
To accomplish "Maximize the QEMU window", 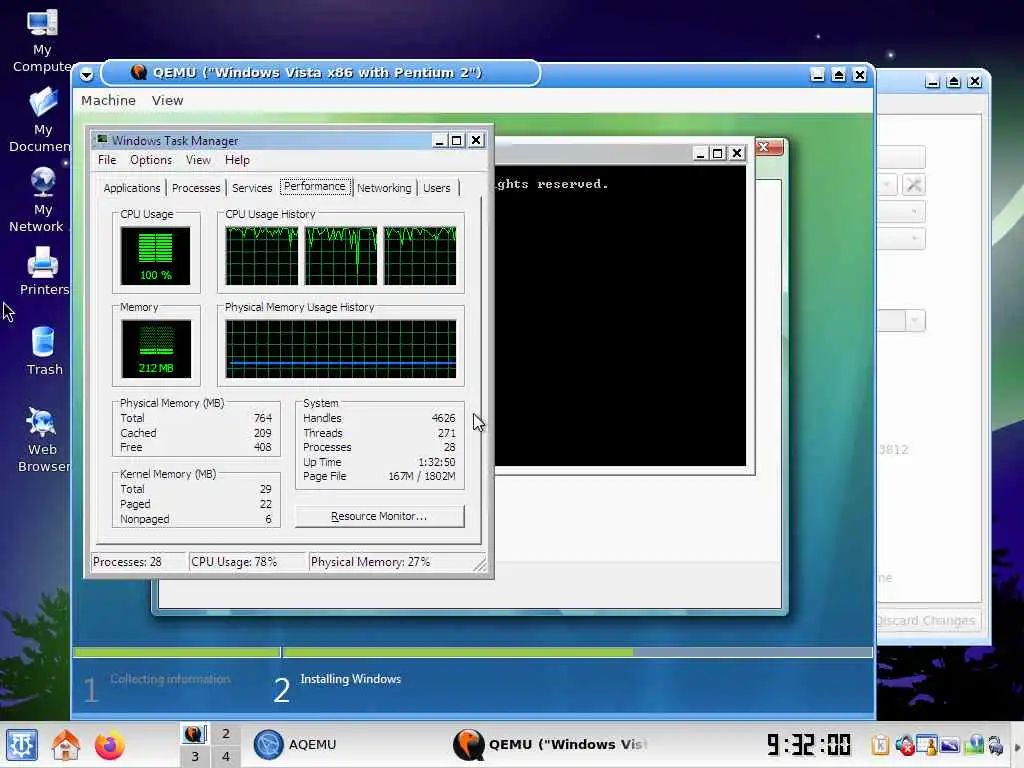I will [x=839, y=75].
